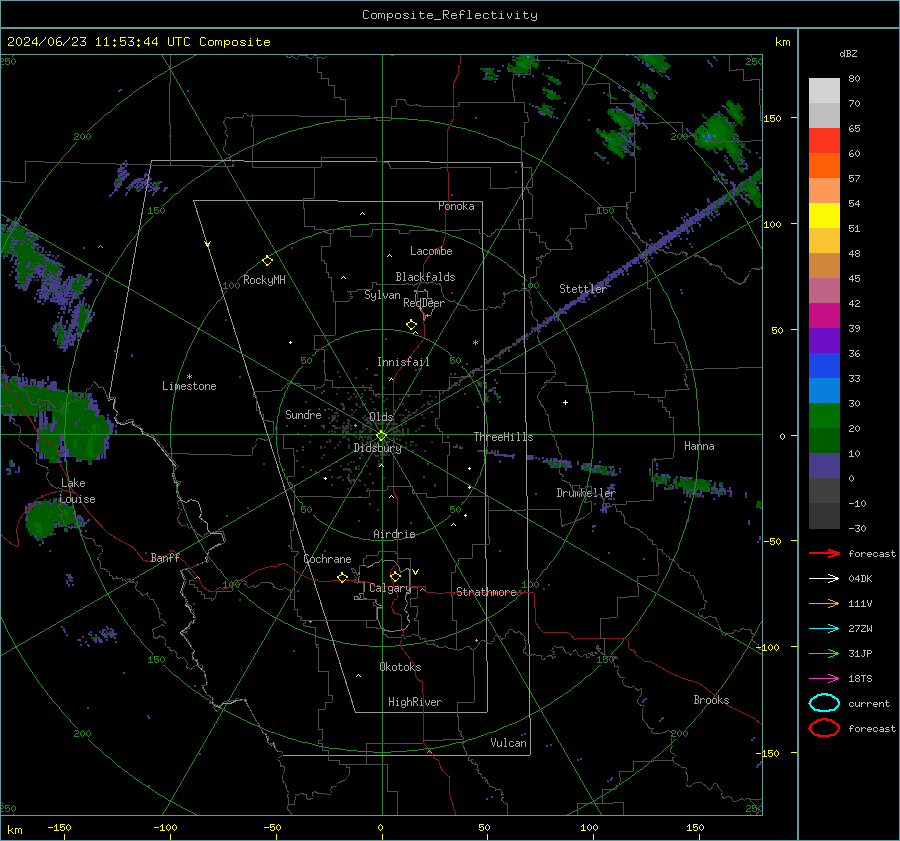Click the yellow diamond marker near RockyMH
Image resolution: width=900 pixels, height=841 pixels.
(267, 261)
